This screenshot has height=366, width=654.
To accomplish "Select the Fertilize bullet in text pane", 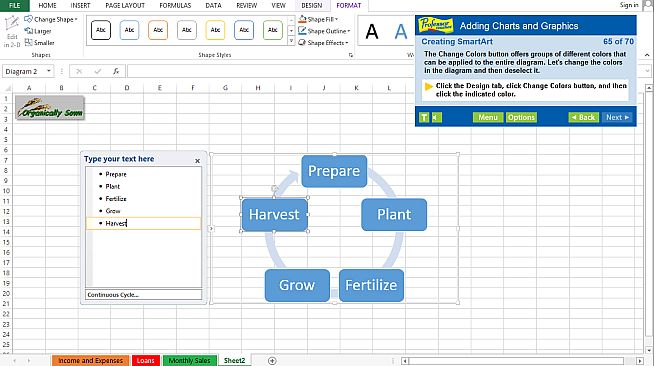I will [116, 199].
